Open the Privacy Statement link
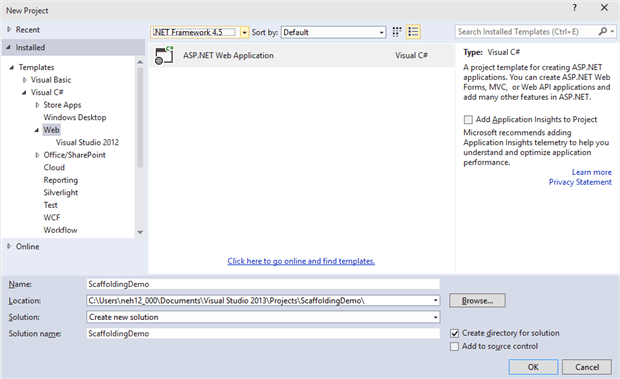Screen dimensions: 620x379 pos(580,182)
